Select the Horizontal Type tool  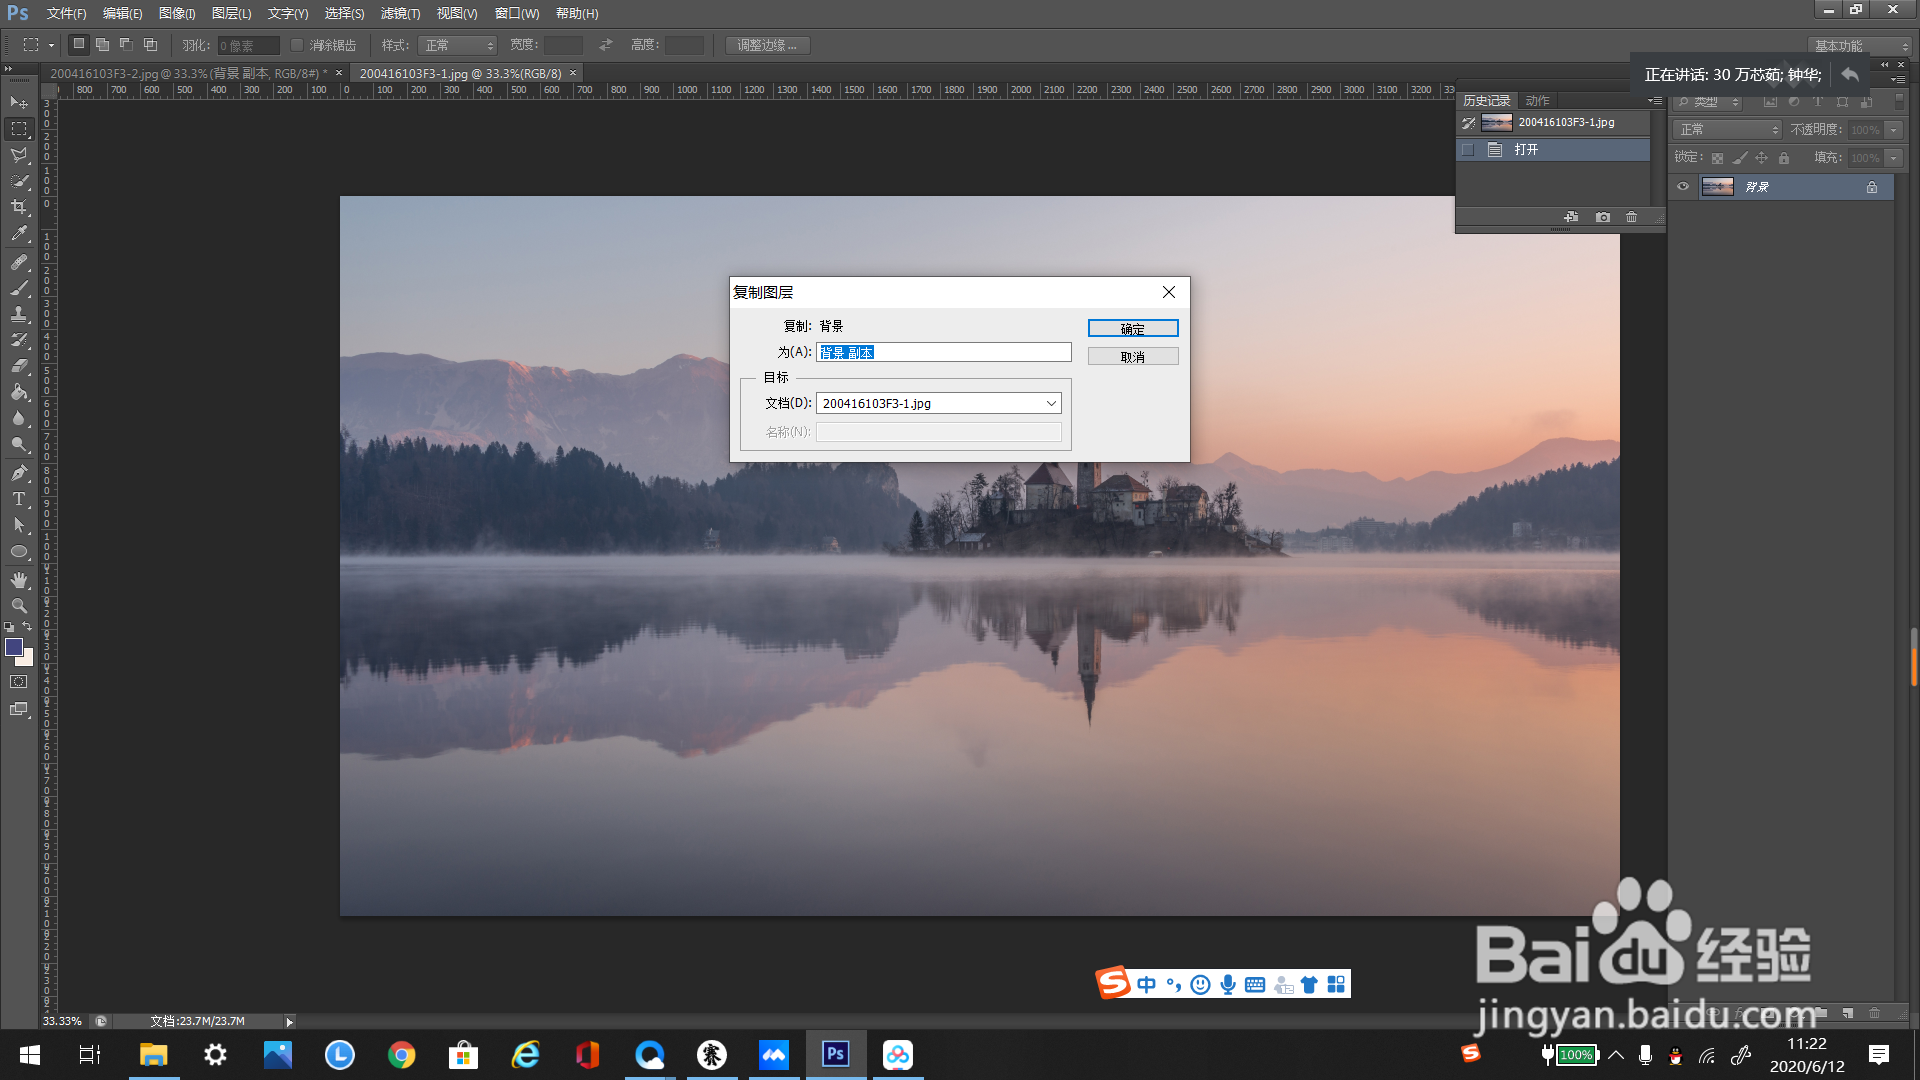(x=19, y=499)
